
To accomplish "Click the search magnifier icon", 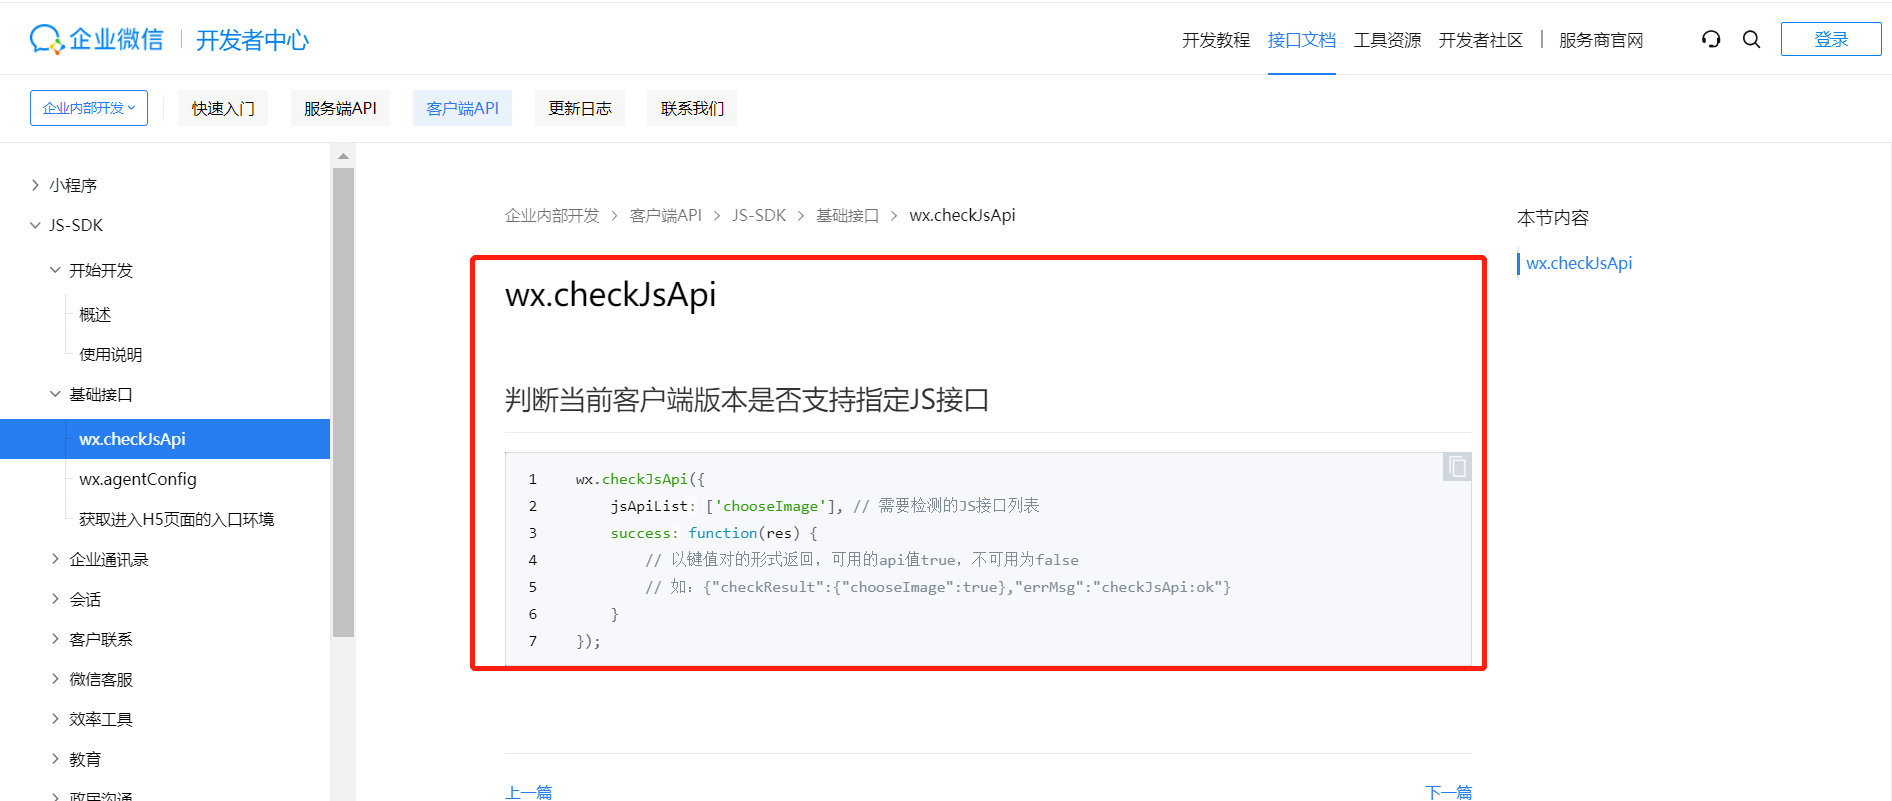I will point(1751,39).
